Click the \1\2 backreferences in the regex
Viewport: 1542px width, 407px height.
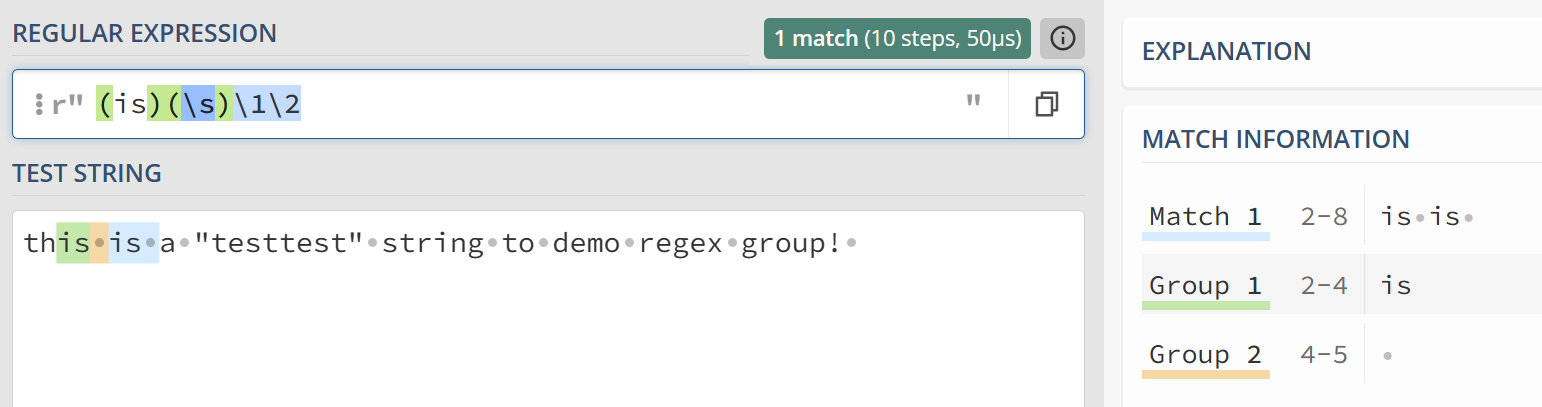click(268, 104)
